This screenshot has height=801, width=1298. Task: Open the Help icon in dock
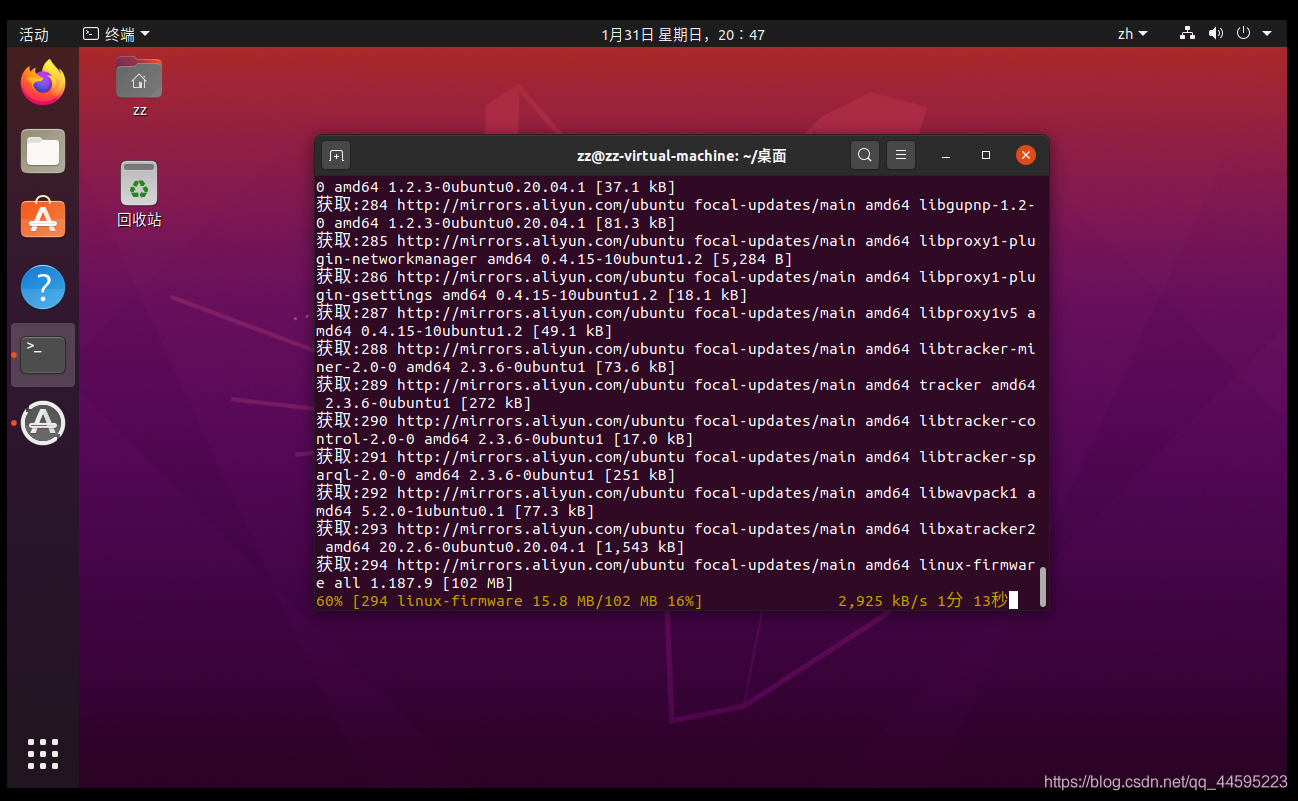click(43, 287)
